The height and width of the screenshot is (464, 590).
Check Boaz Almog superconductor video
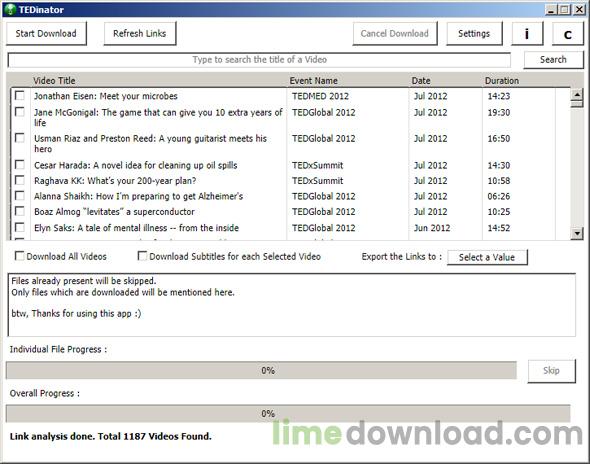(20, 211)
